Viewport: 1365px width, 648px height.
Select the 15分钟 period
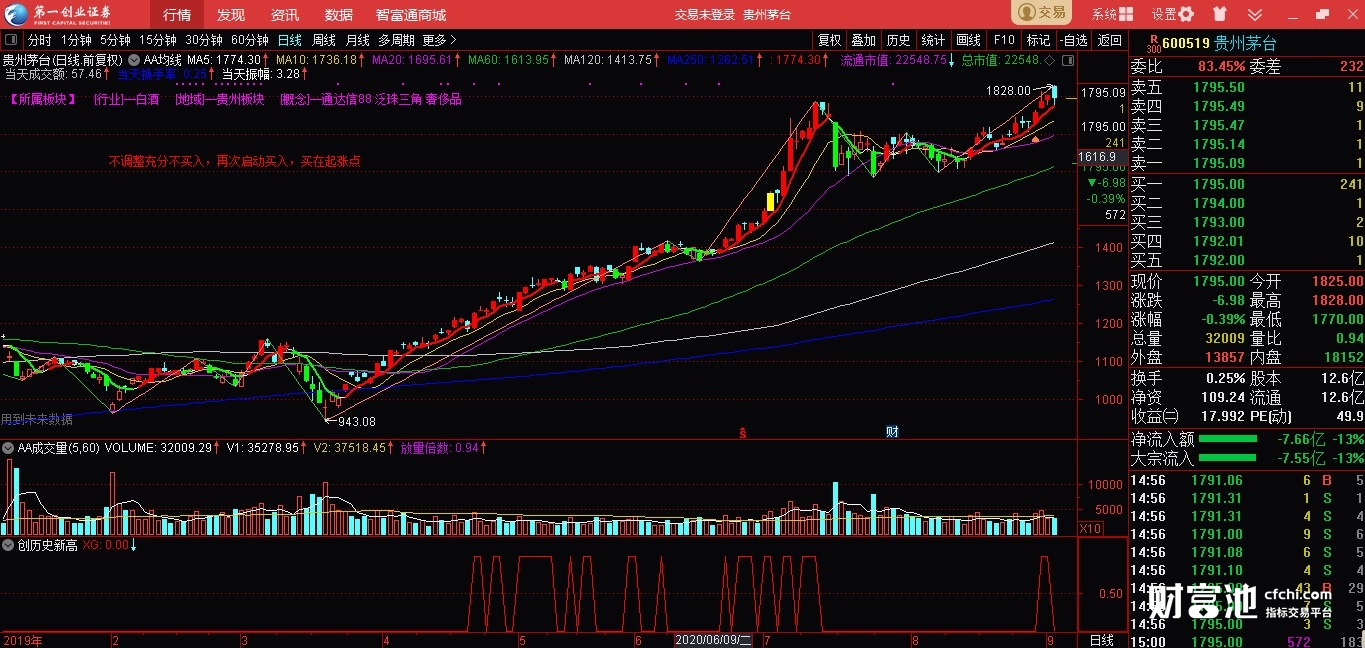158,40
